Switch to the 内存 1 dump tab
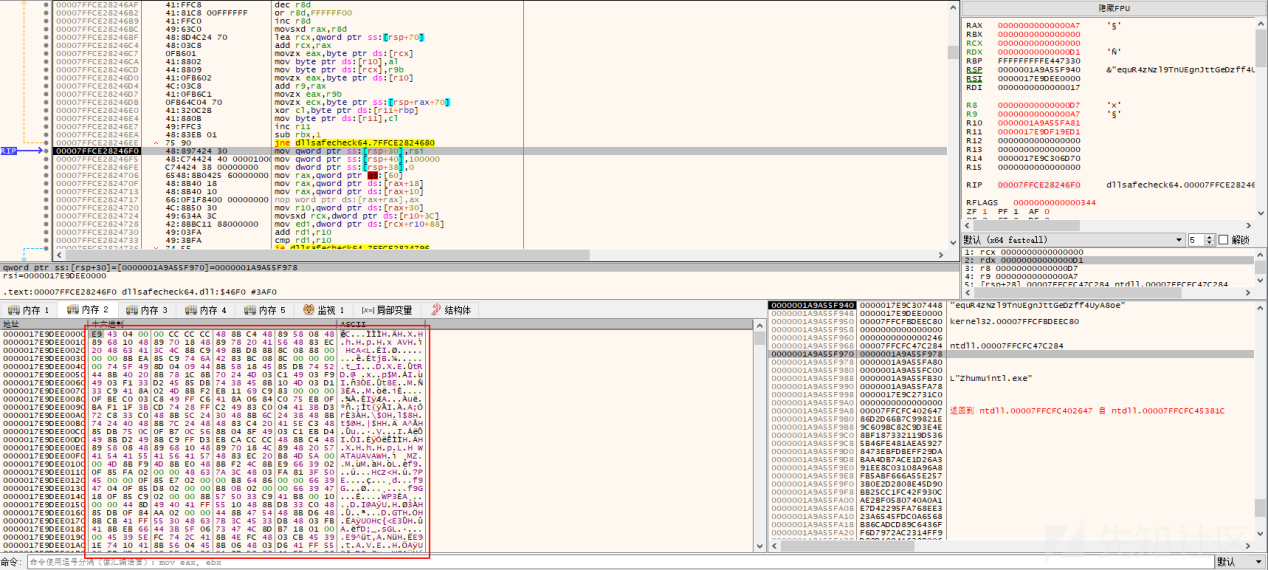 pos(27,310)
